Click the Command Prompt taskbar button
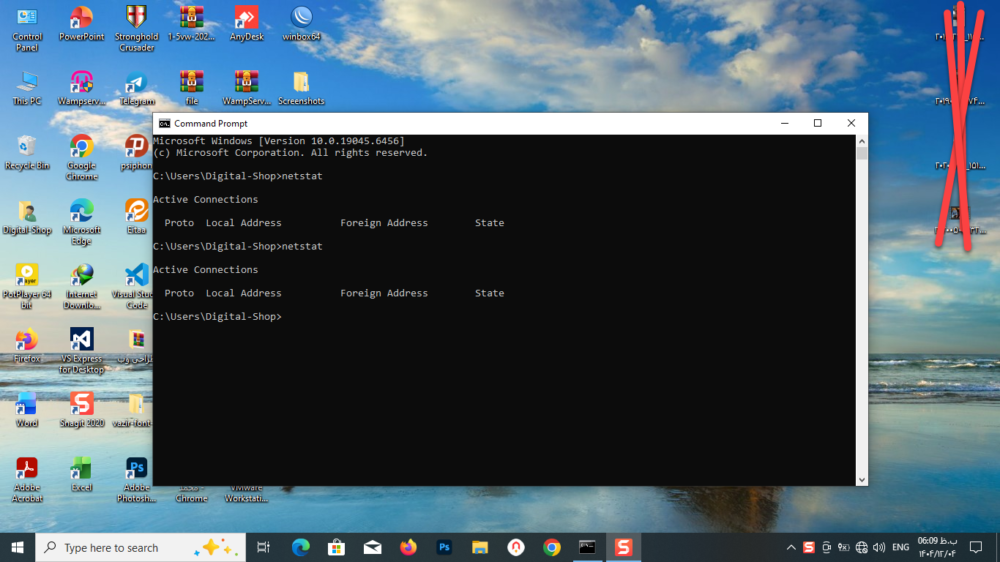Viewport: 1000px width, 562px height. (587, 547)
